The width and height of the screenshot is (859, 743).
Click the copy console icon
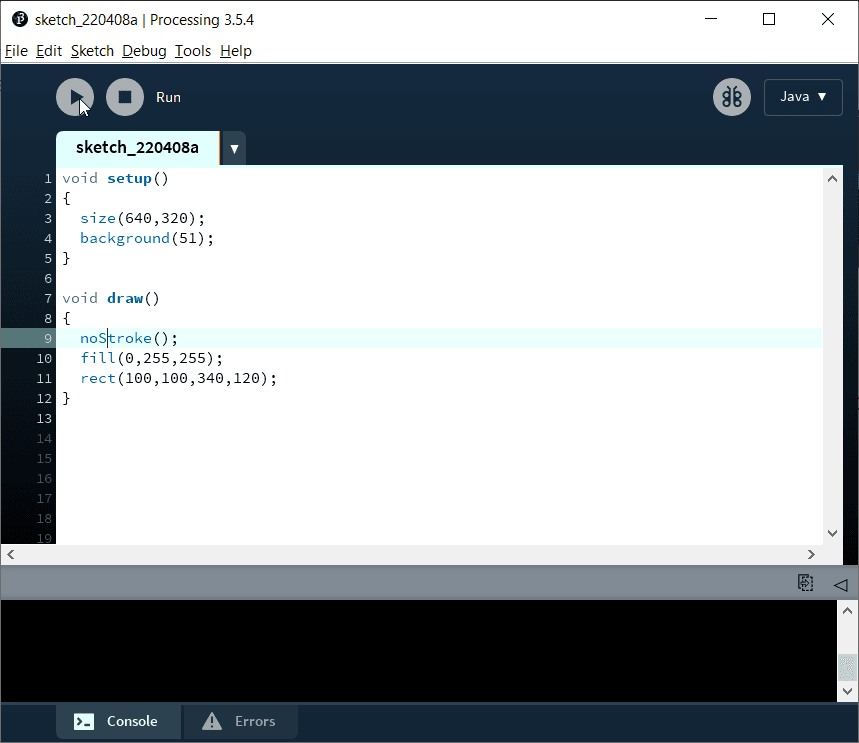coord(805,583)
